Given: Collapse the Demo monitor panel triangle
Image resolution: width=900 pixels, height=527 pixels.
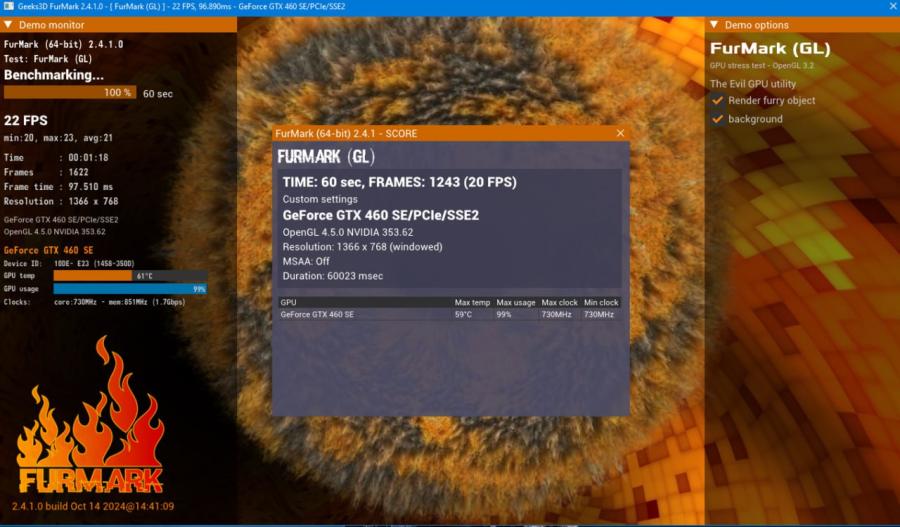Looking at the screenshot, I should (8, 25).
